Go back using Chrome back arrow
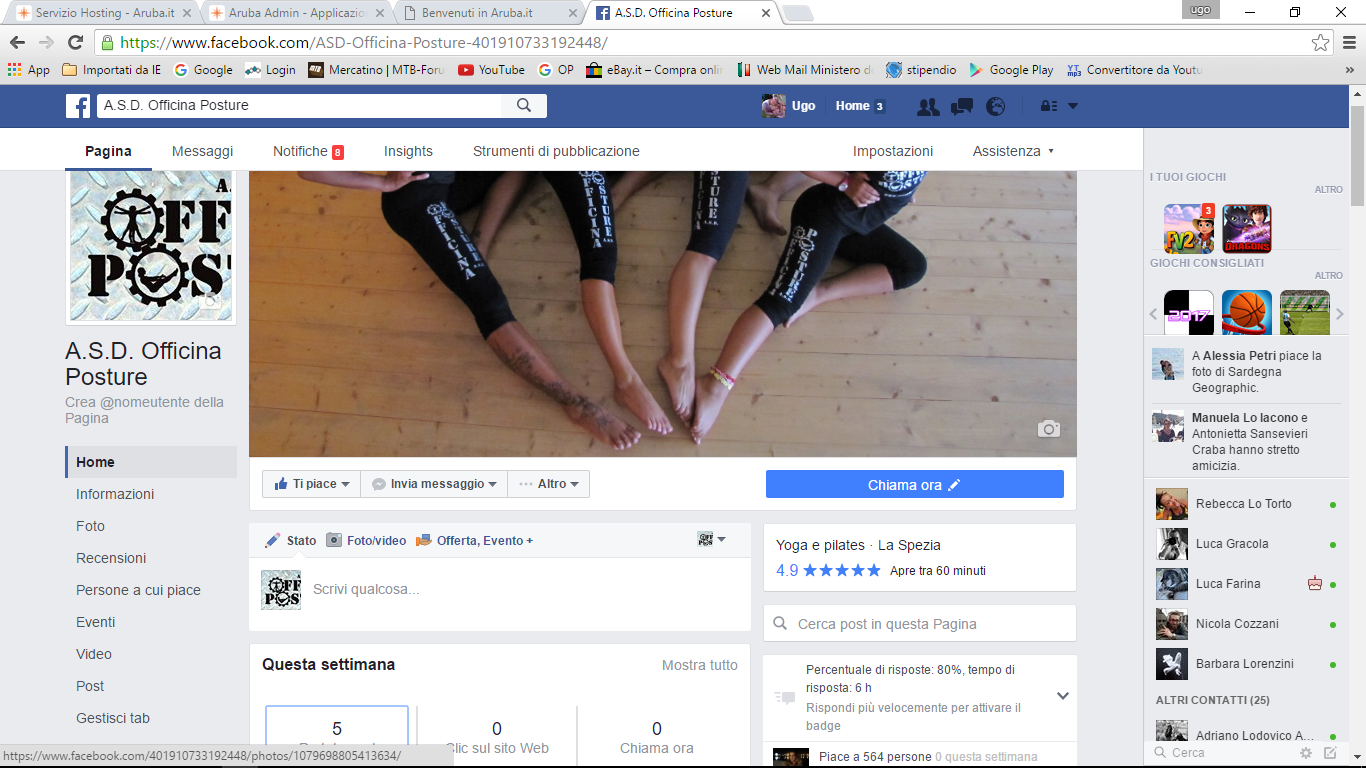Image resolution: width=1366 pixels, height=768 pixels. pos(18,43)
